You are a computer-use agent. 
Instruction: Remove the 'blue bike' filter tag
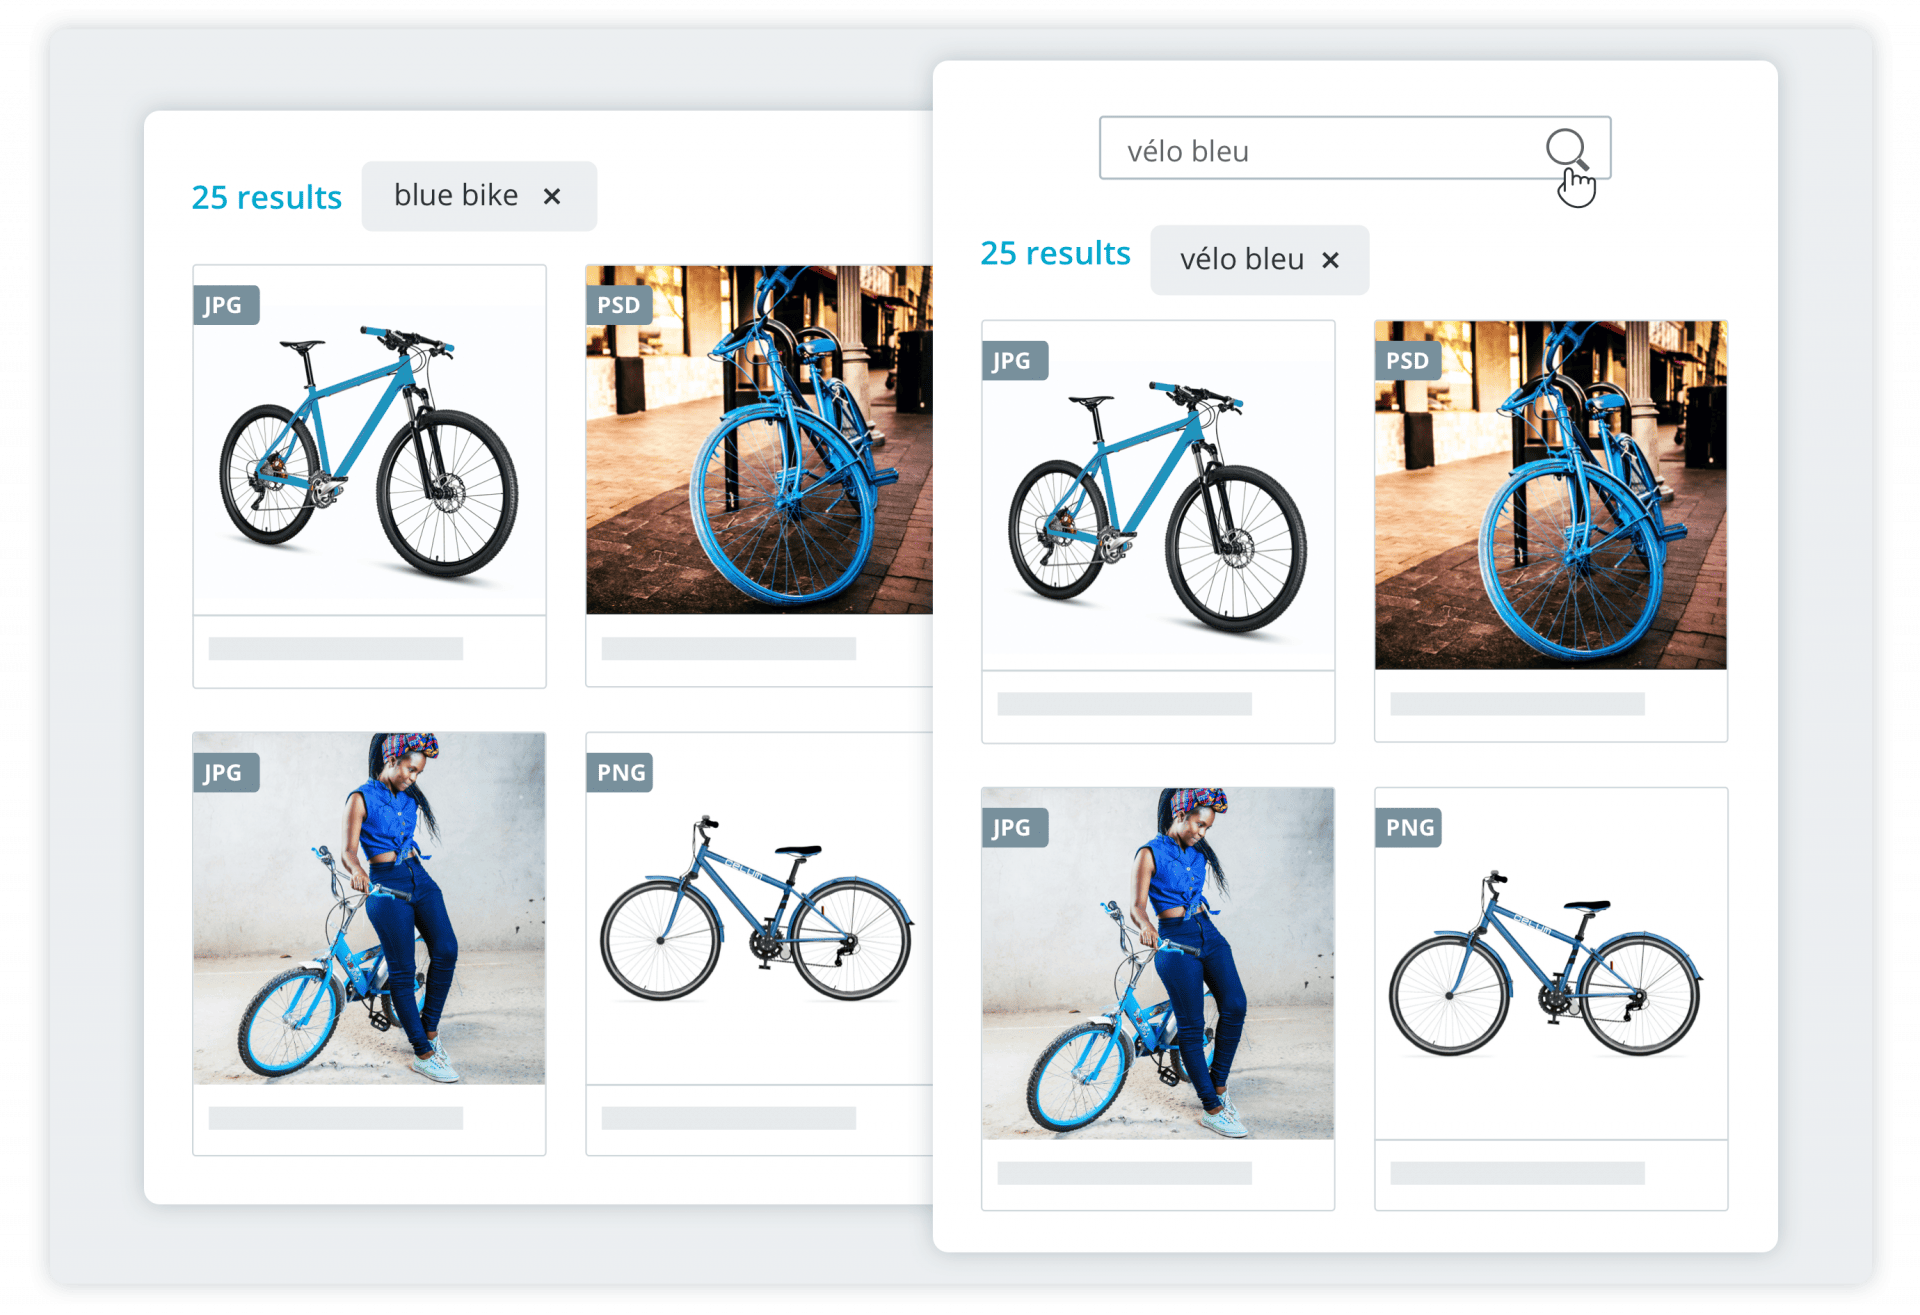552,196
